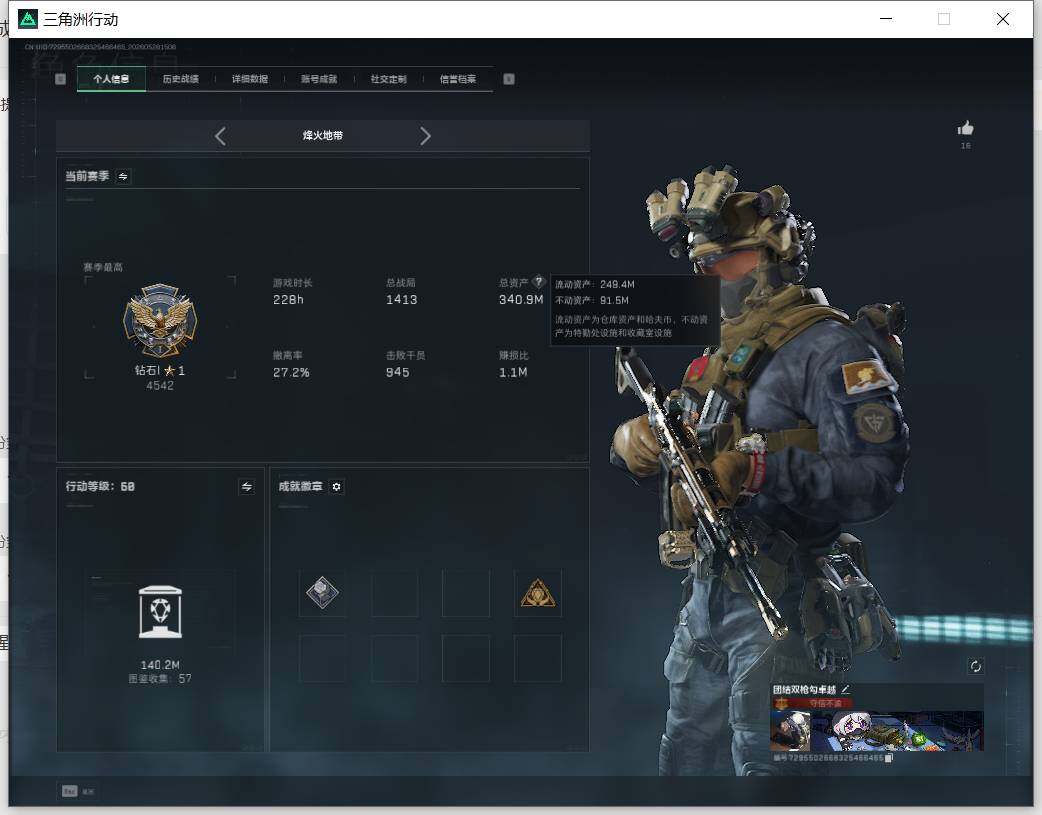This screenshot has height=815, width=1042.
Task: Go to the previous mode with left chevron
Action: pos(221,136)
